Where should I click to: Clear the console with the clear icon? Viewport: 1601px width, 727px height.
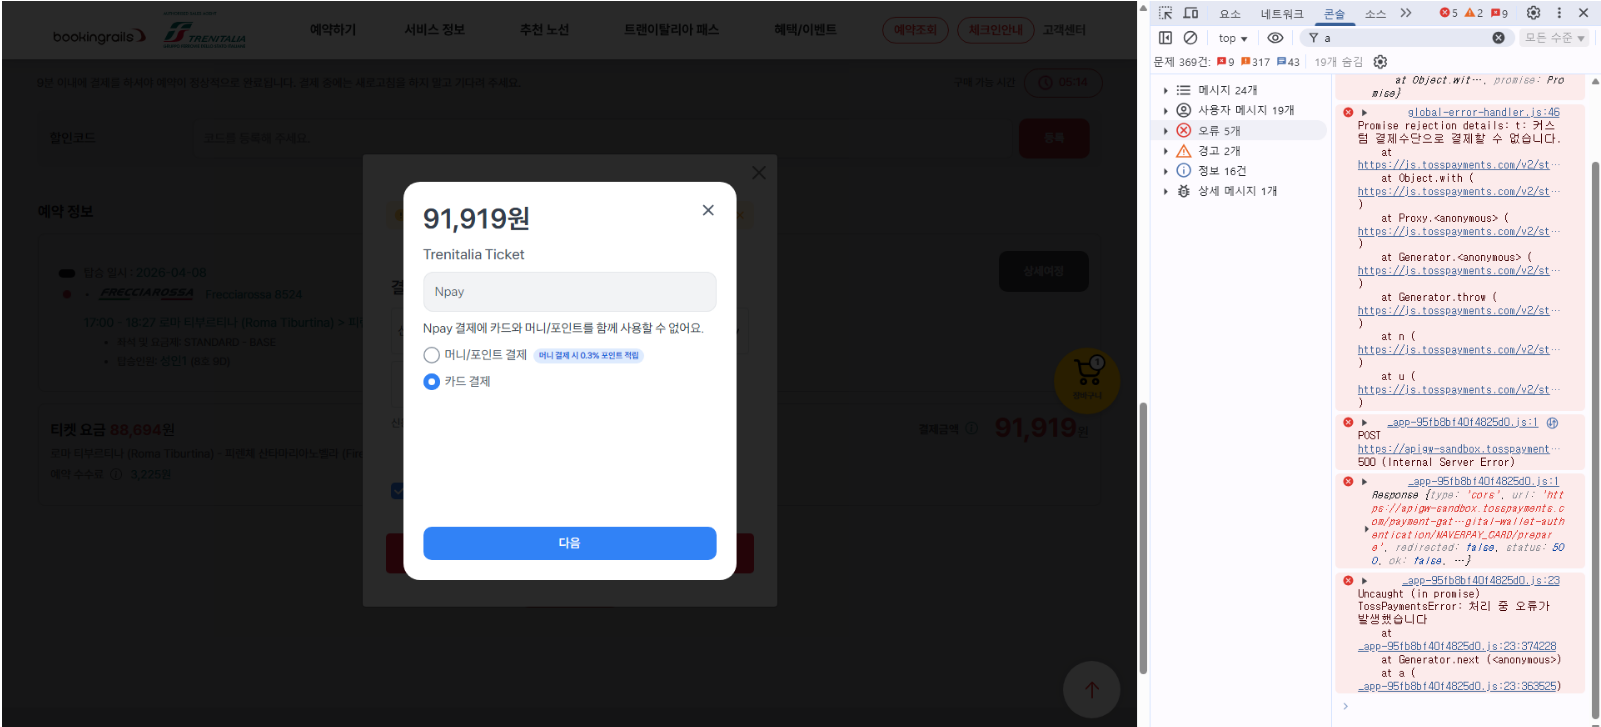coord(1190,38)
